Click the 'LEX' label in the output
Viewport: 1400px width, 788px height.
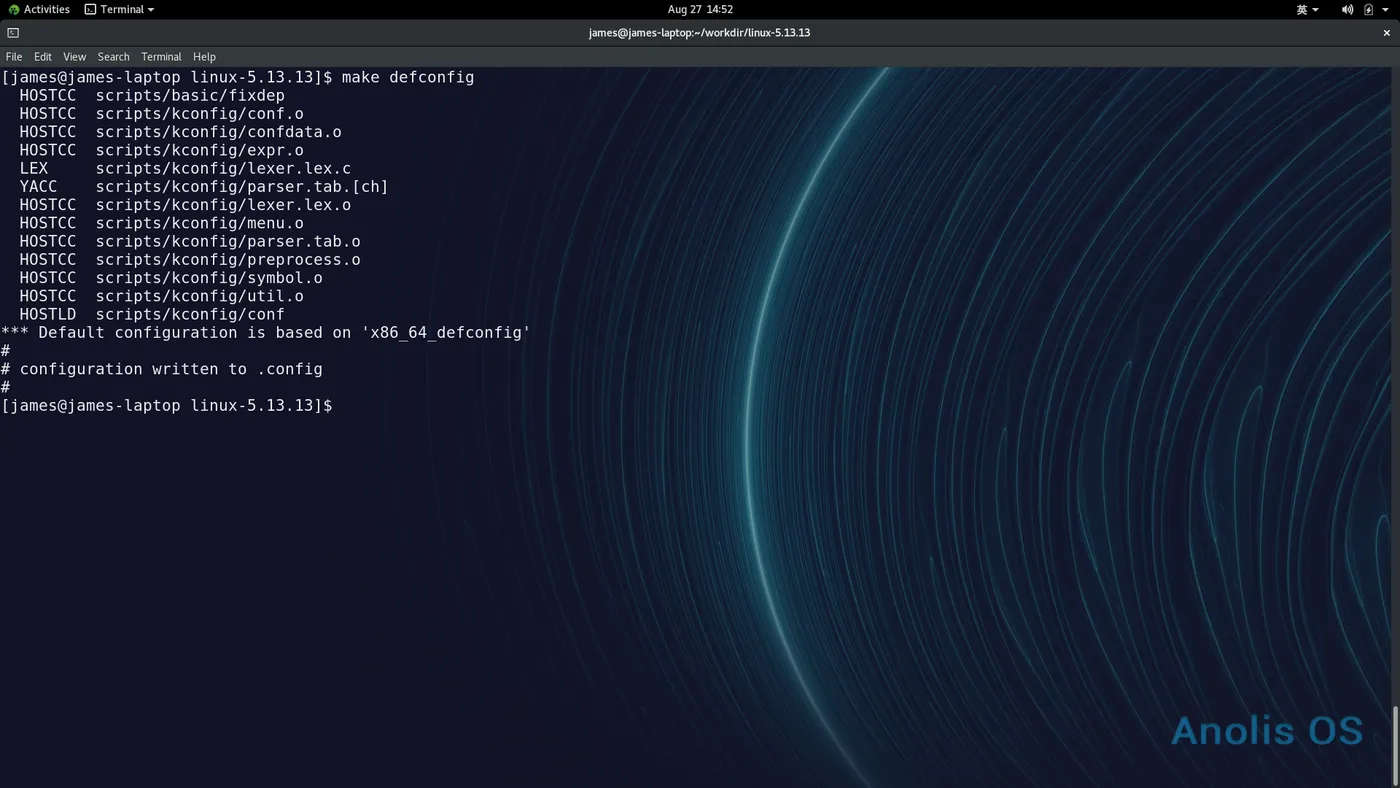tap(34, 168)
